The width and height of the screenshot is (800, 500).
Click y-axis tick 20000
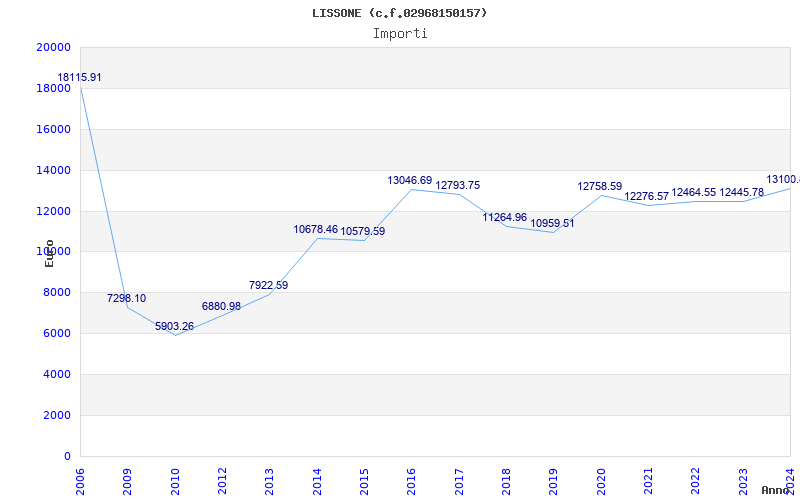point(54,47)
